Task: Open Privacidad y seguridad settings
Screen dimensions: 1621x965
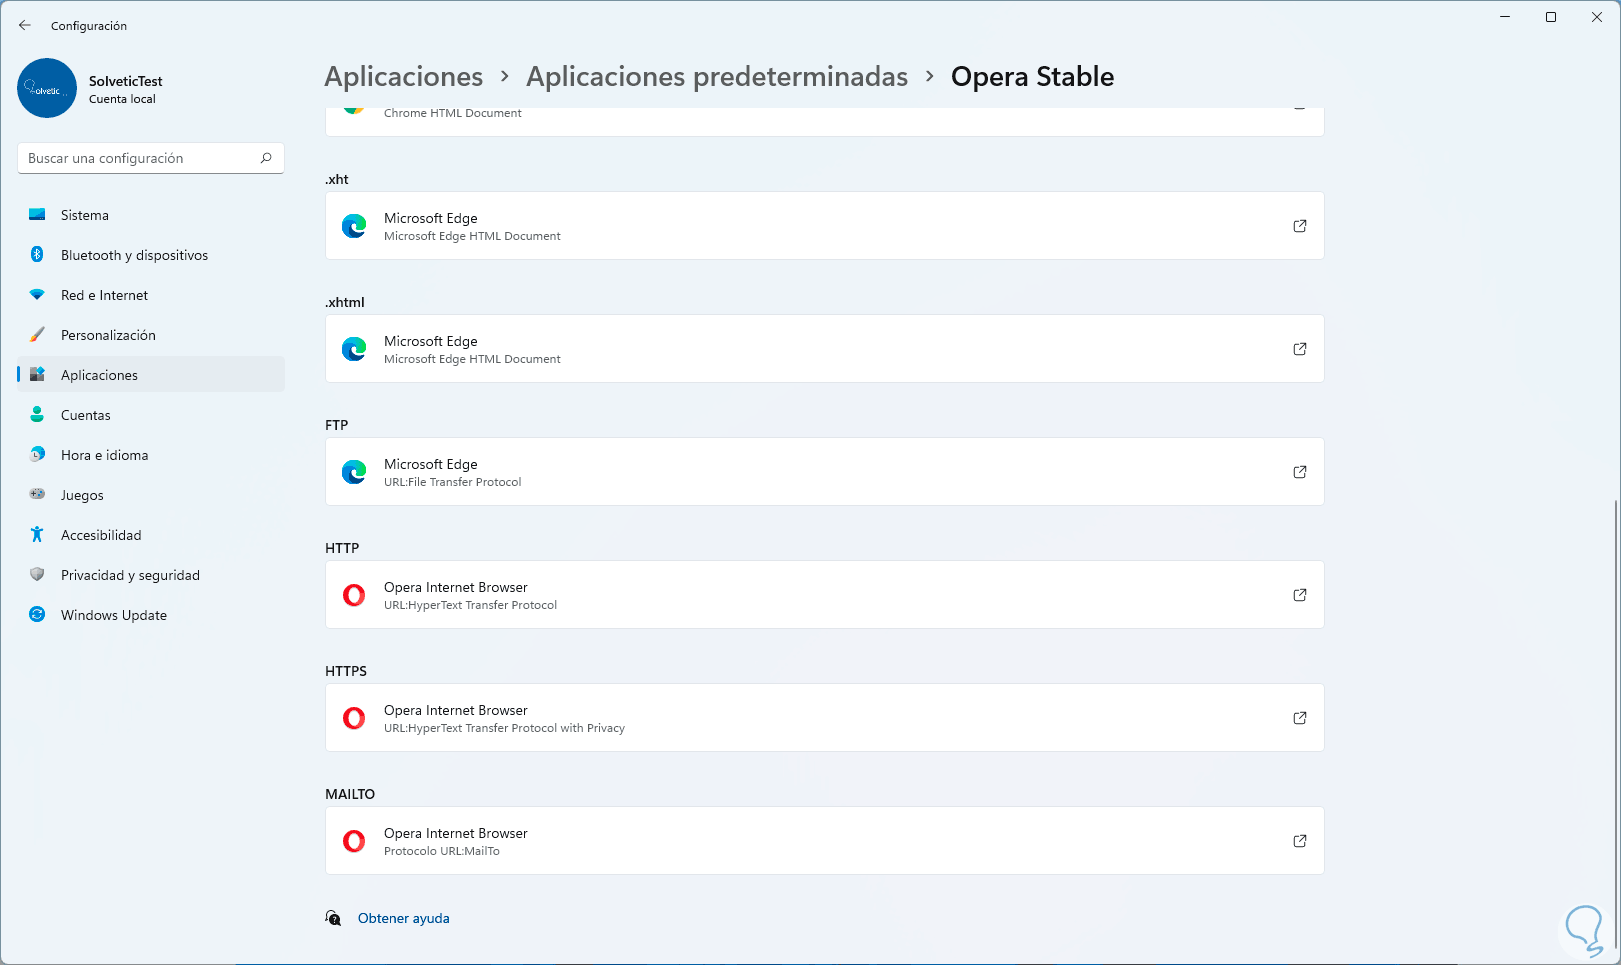Action: [x=130, y=575]
